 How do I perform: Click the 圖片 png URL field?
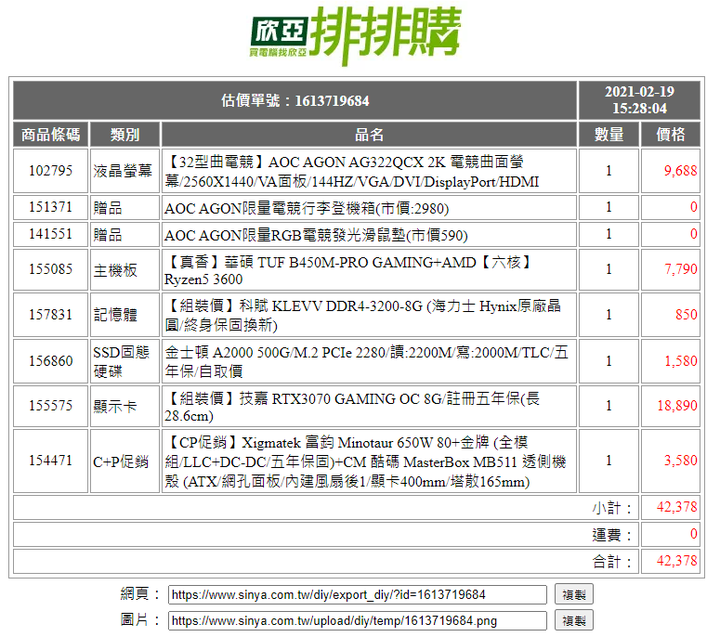pyautogui.click(x=357, y=621)
